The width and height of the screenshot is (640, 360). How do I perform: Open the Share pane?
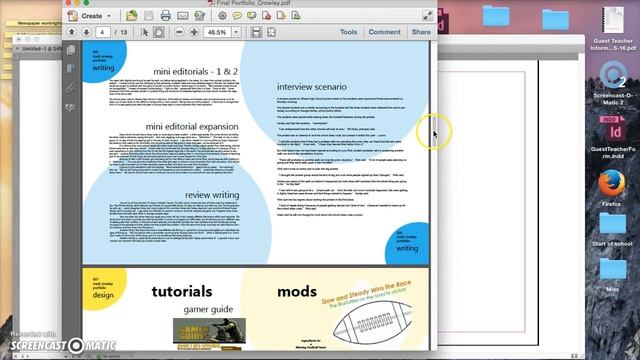coord(421,32)
